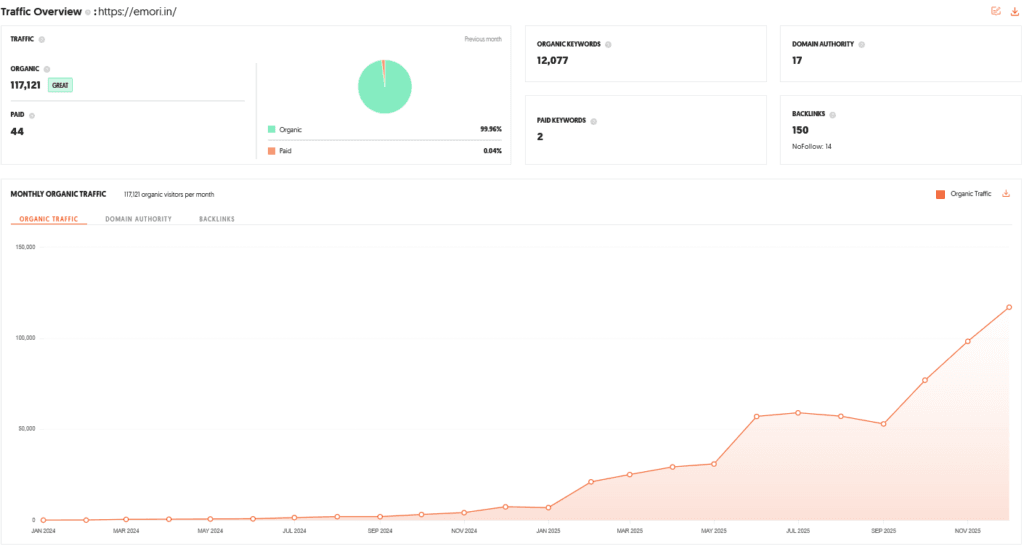The height and width of the screenshot is (546, 1024).
Task: Click the MAR 2025 x-axis label
Action: click(x=630, y=531)
